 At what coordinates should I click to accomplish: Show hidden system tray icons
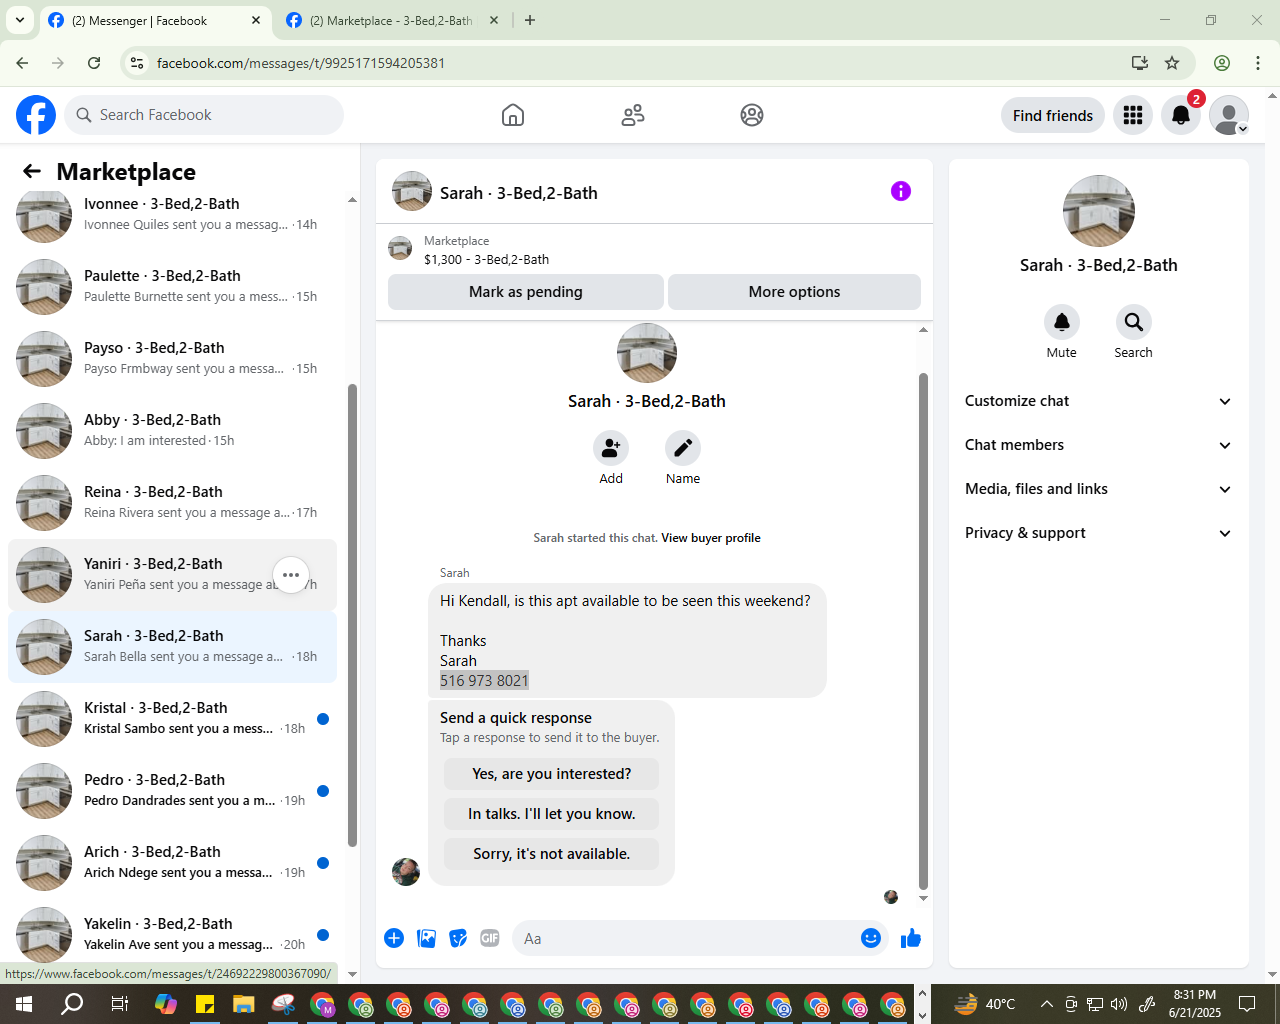[1046, 1004]
